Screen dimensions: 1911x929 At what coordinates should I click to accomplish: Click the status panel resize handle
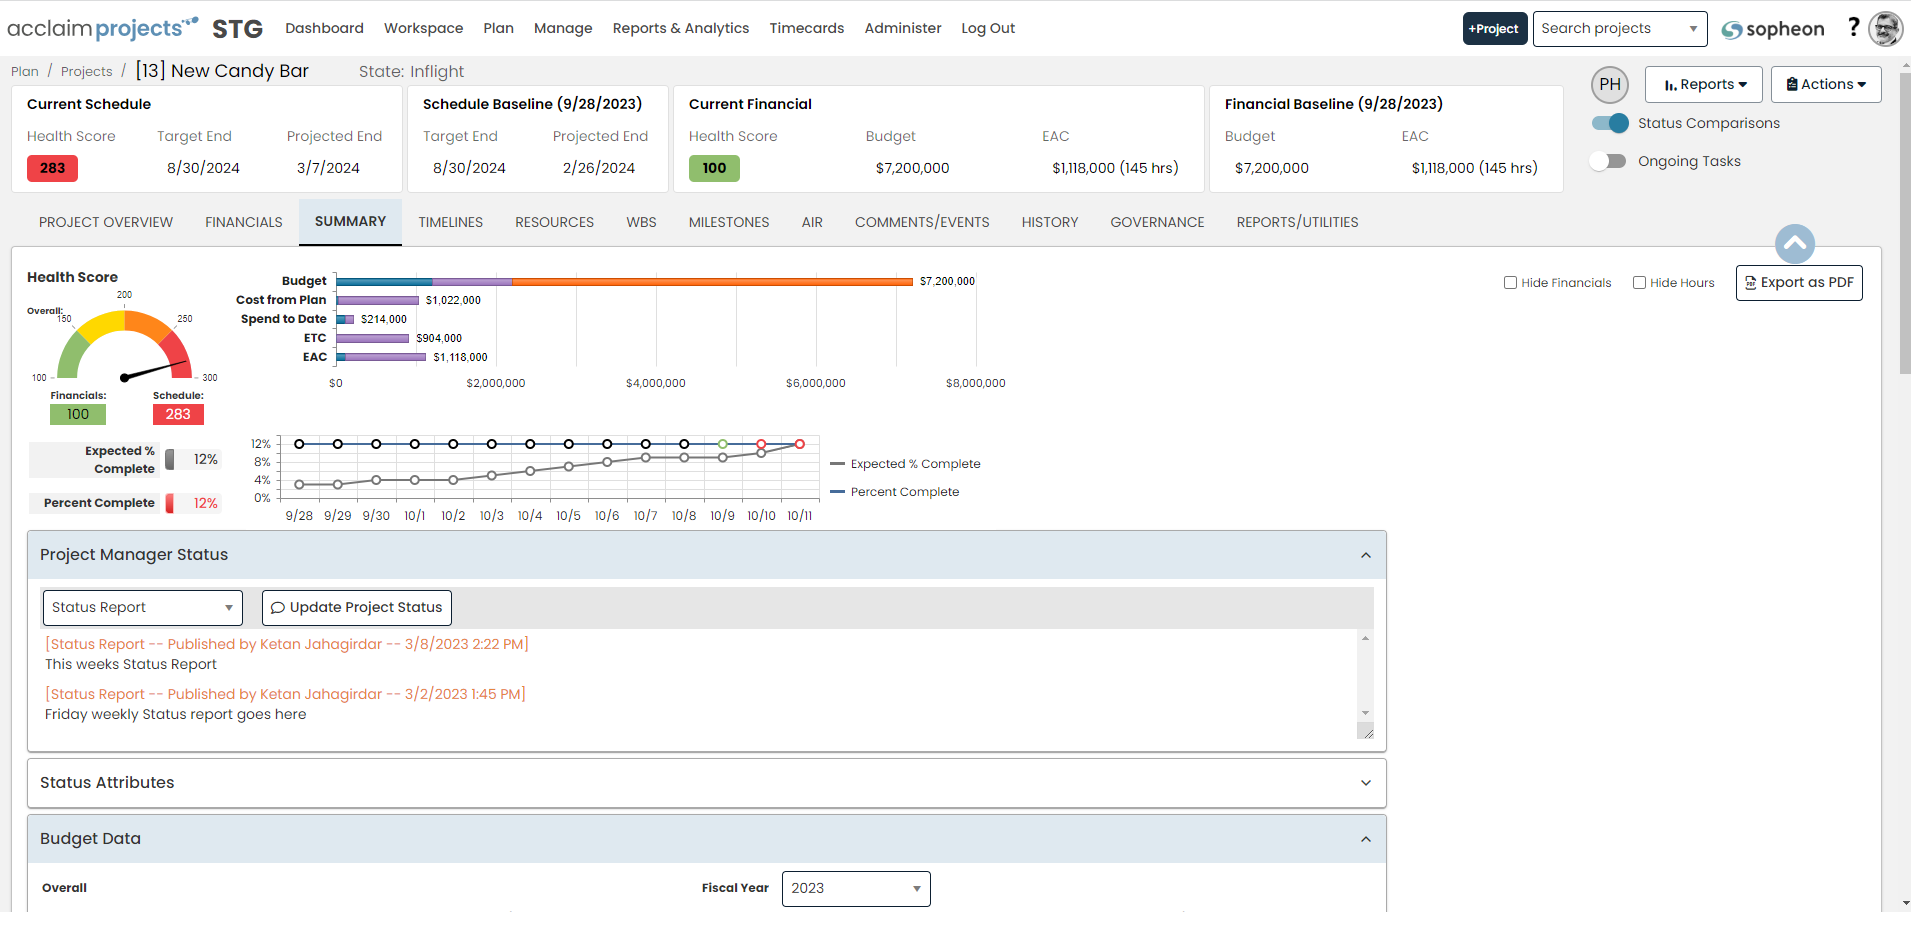point(1365,732)
